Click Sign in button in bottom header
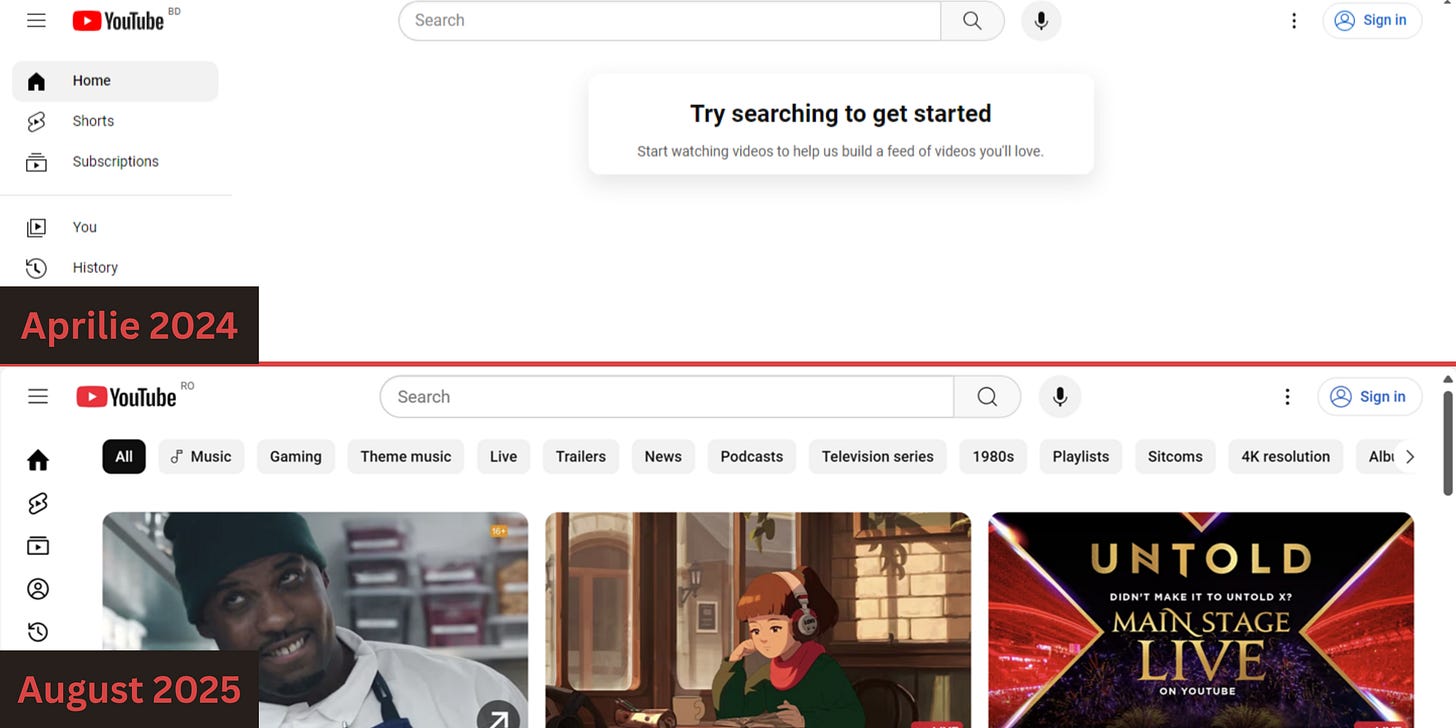 [1369, 397]
